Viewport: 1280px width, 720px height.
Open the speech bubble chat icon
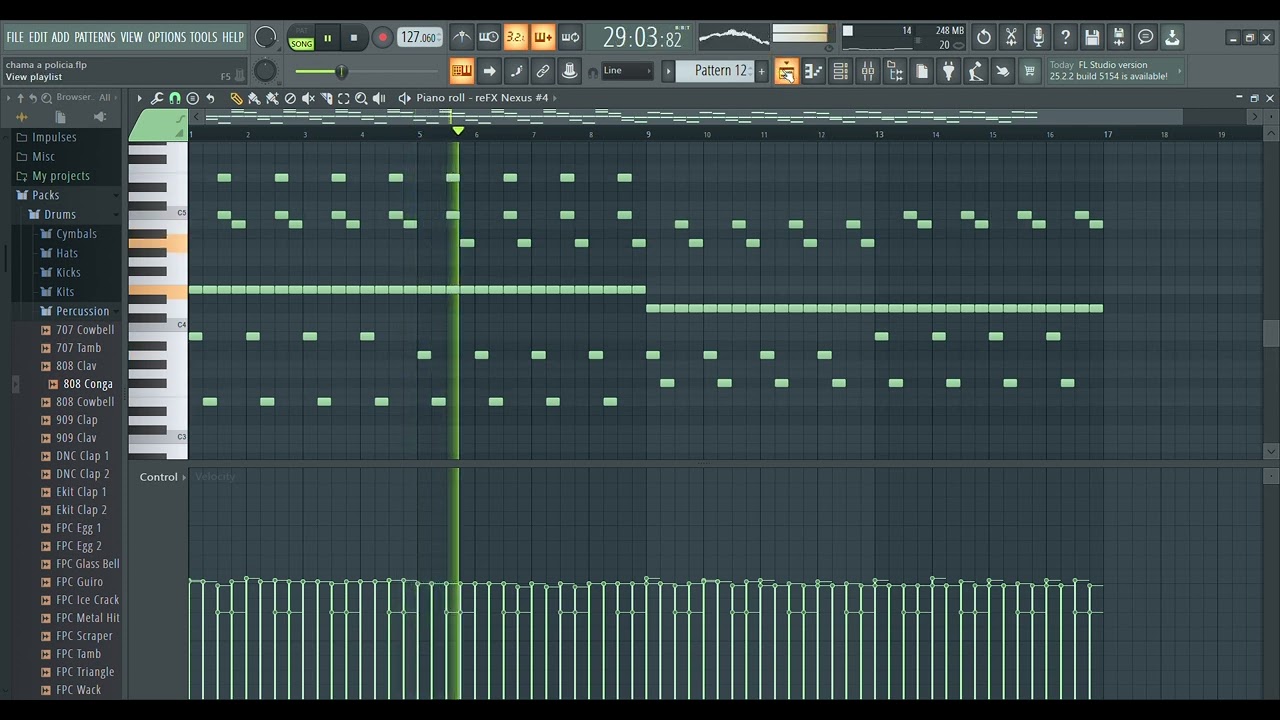tap(1146, 38)
